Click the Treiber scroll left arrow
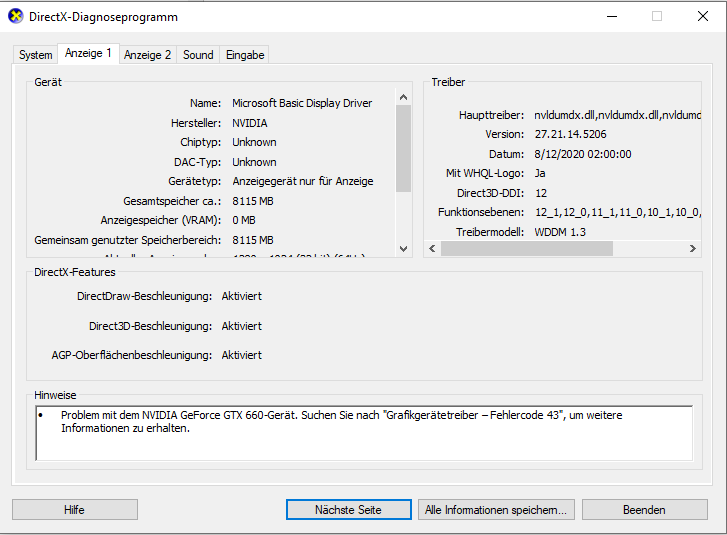The image size is (727, 535). coord(432,248)
